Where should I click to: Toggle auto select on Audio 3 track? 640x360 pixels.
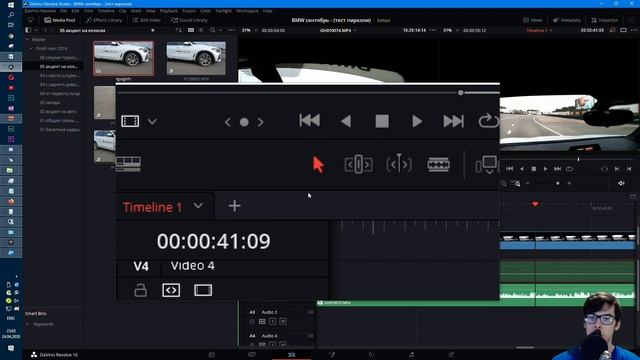coord(262,322)
